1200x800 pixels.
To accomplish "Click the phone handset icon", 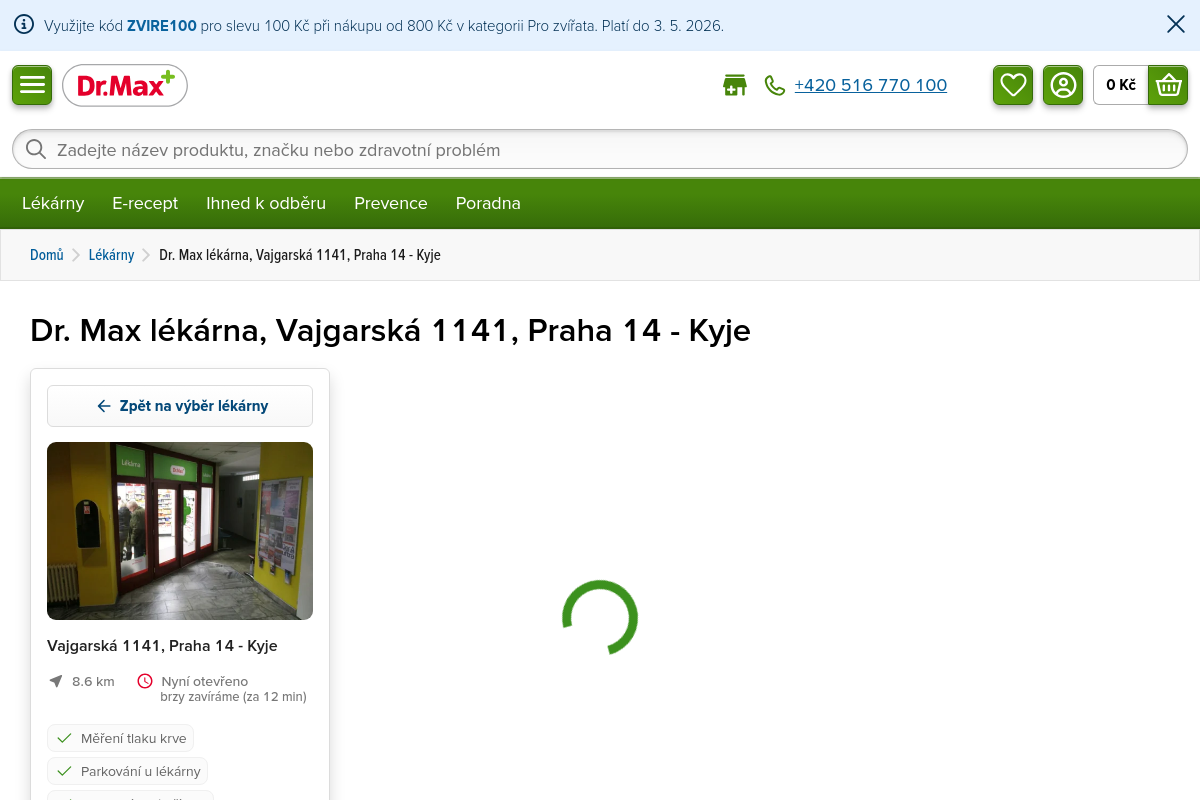I will point(775,85).
